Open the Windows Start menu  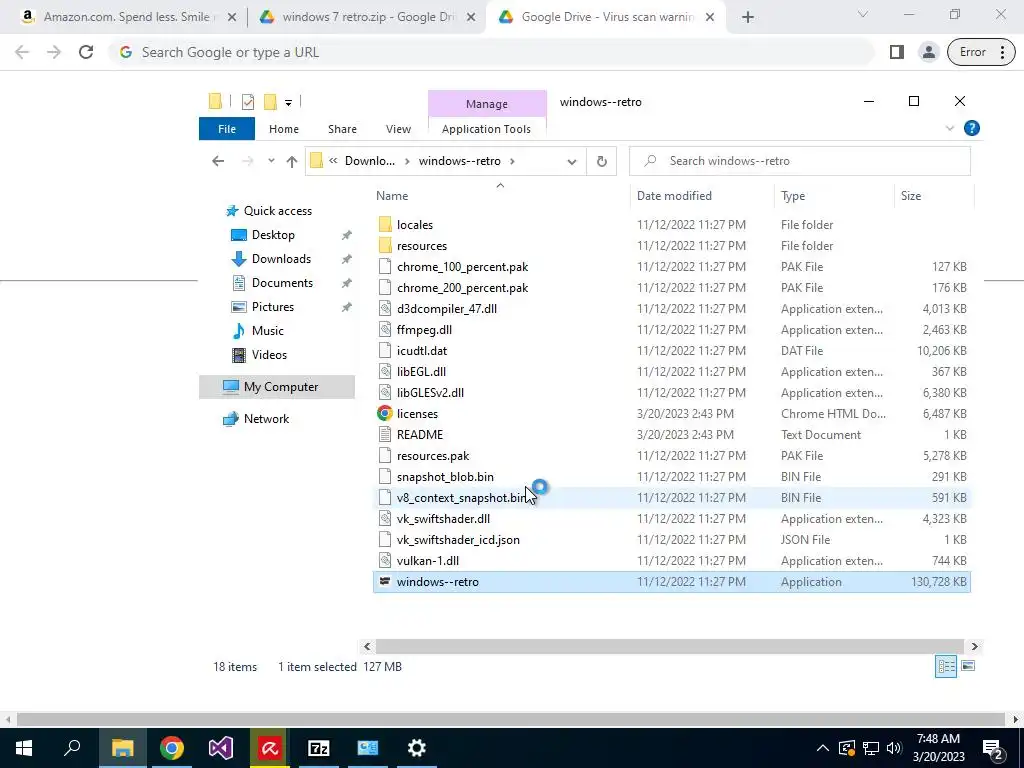24,748
